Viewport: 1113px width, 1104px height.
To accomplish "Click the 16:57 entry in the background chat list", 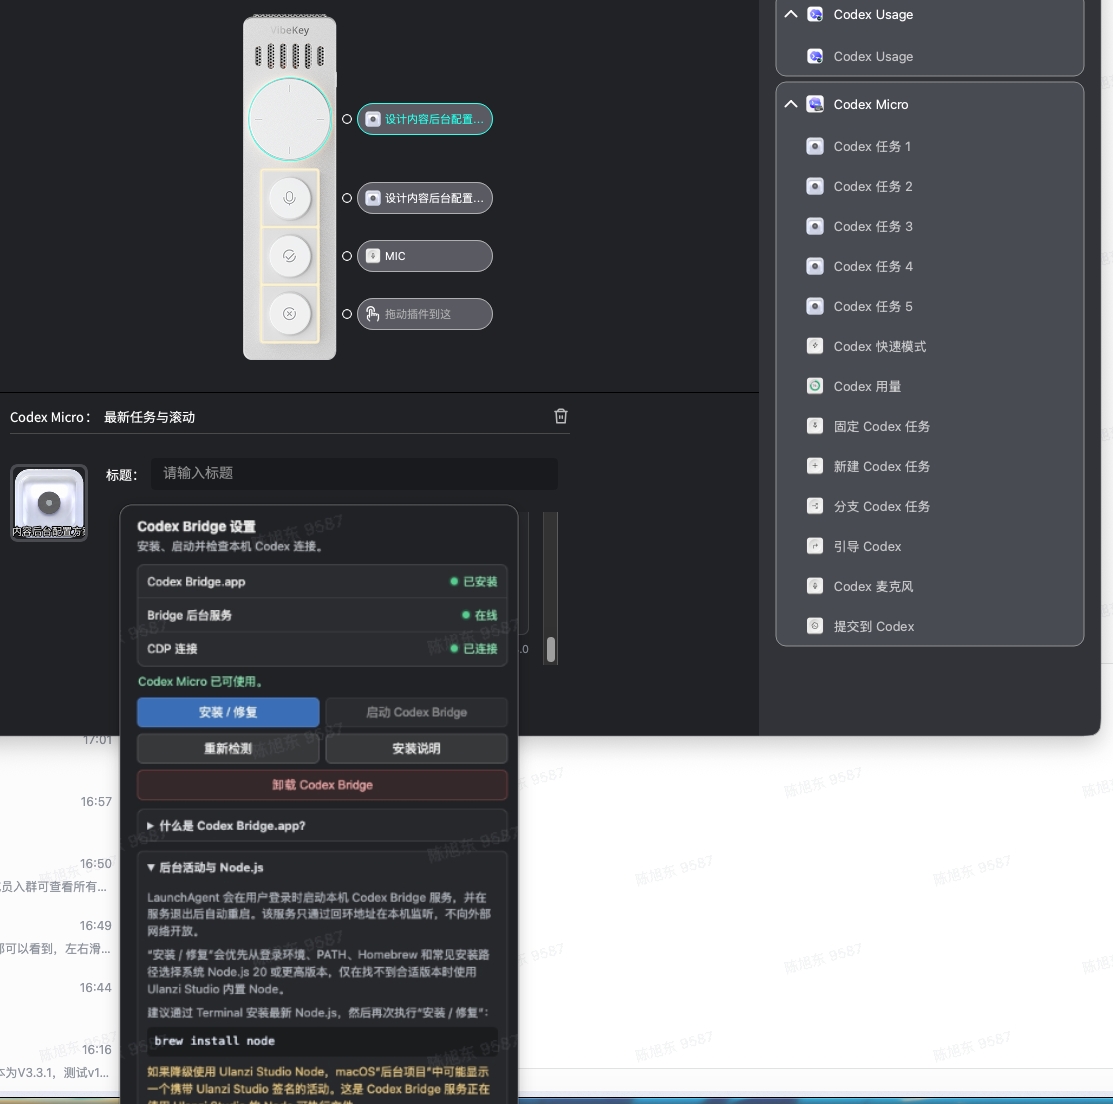I will coord(96,802).
